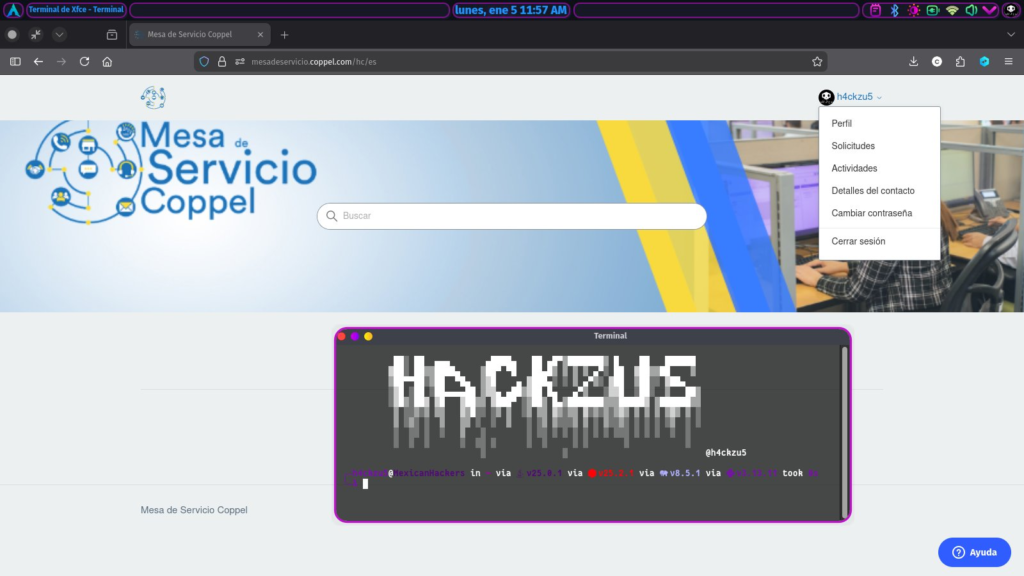Click the Mesa de Servicio Coppel logo
The width and height of the screenshot is (1024, 576).
point(170,170)
